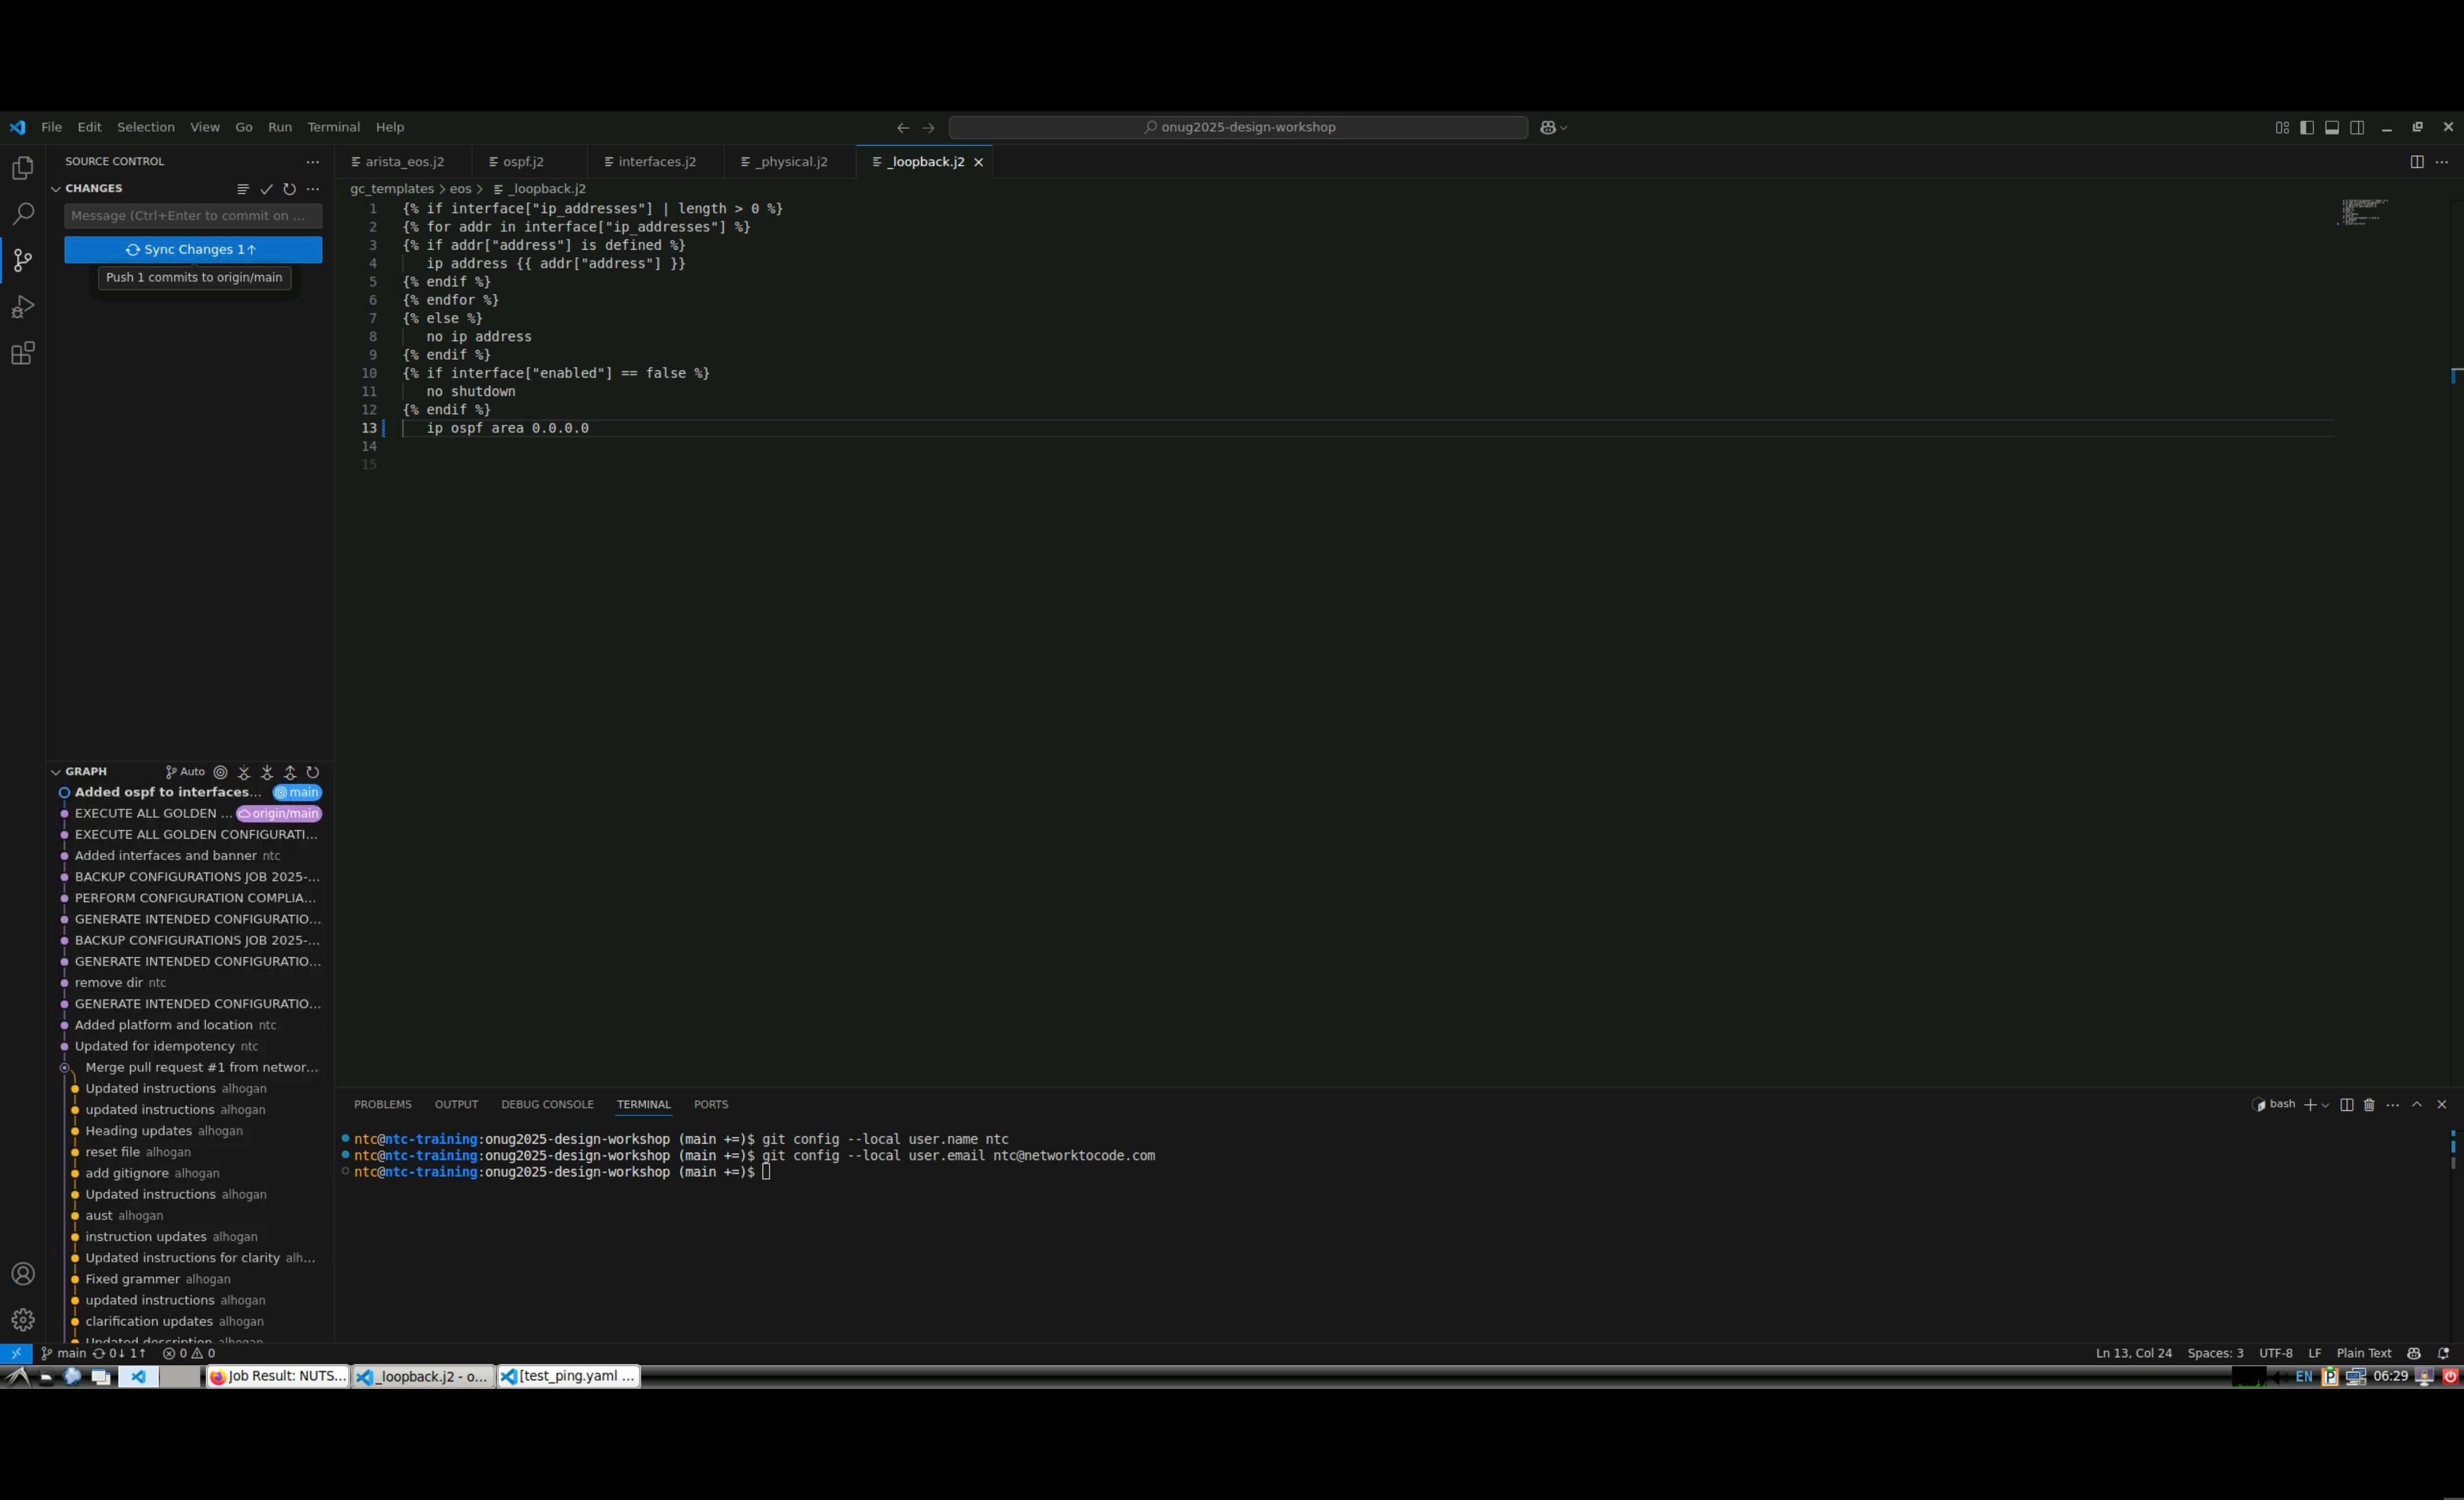The image size is (2464, 1500).
Task: Open the Terminal menu
Action: [x=333, y=127]
